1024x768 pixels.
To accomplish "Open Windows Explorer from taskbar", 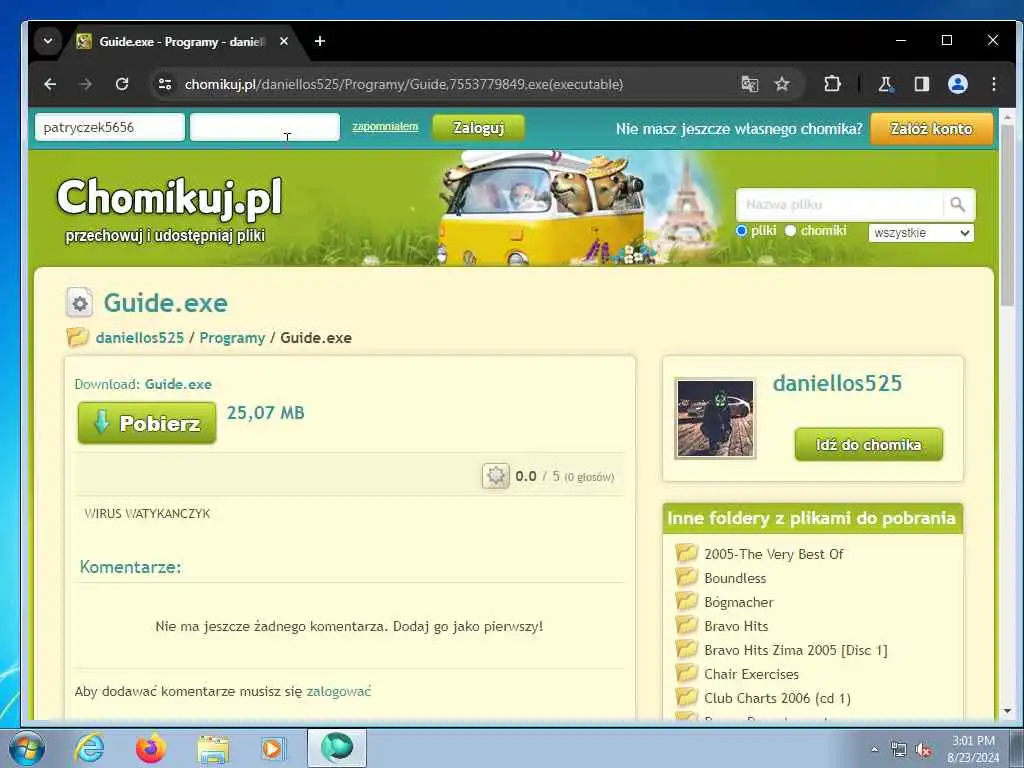I will (213, 748).
